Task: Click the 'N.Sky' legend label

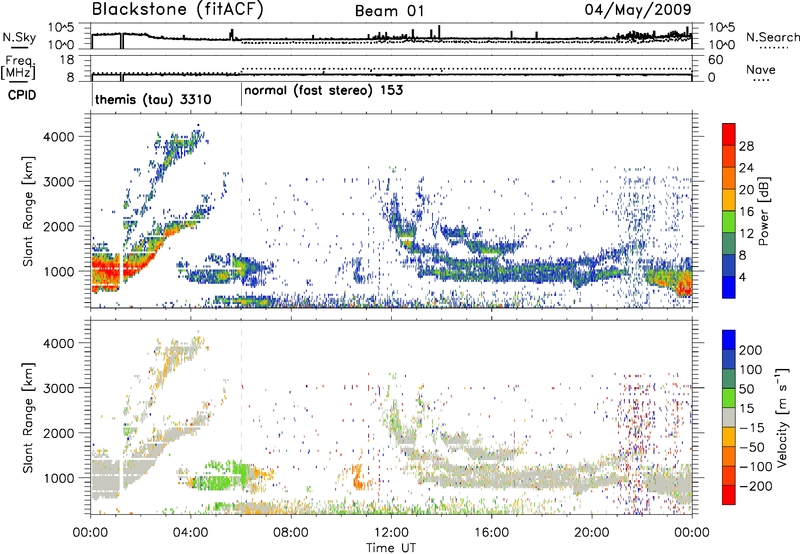Action: pos(17,37)
